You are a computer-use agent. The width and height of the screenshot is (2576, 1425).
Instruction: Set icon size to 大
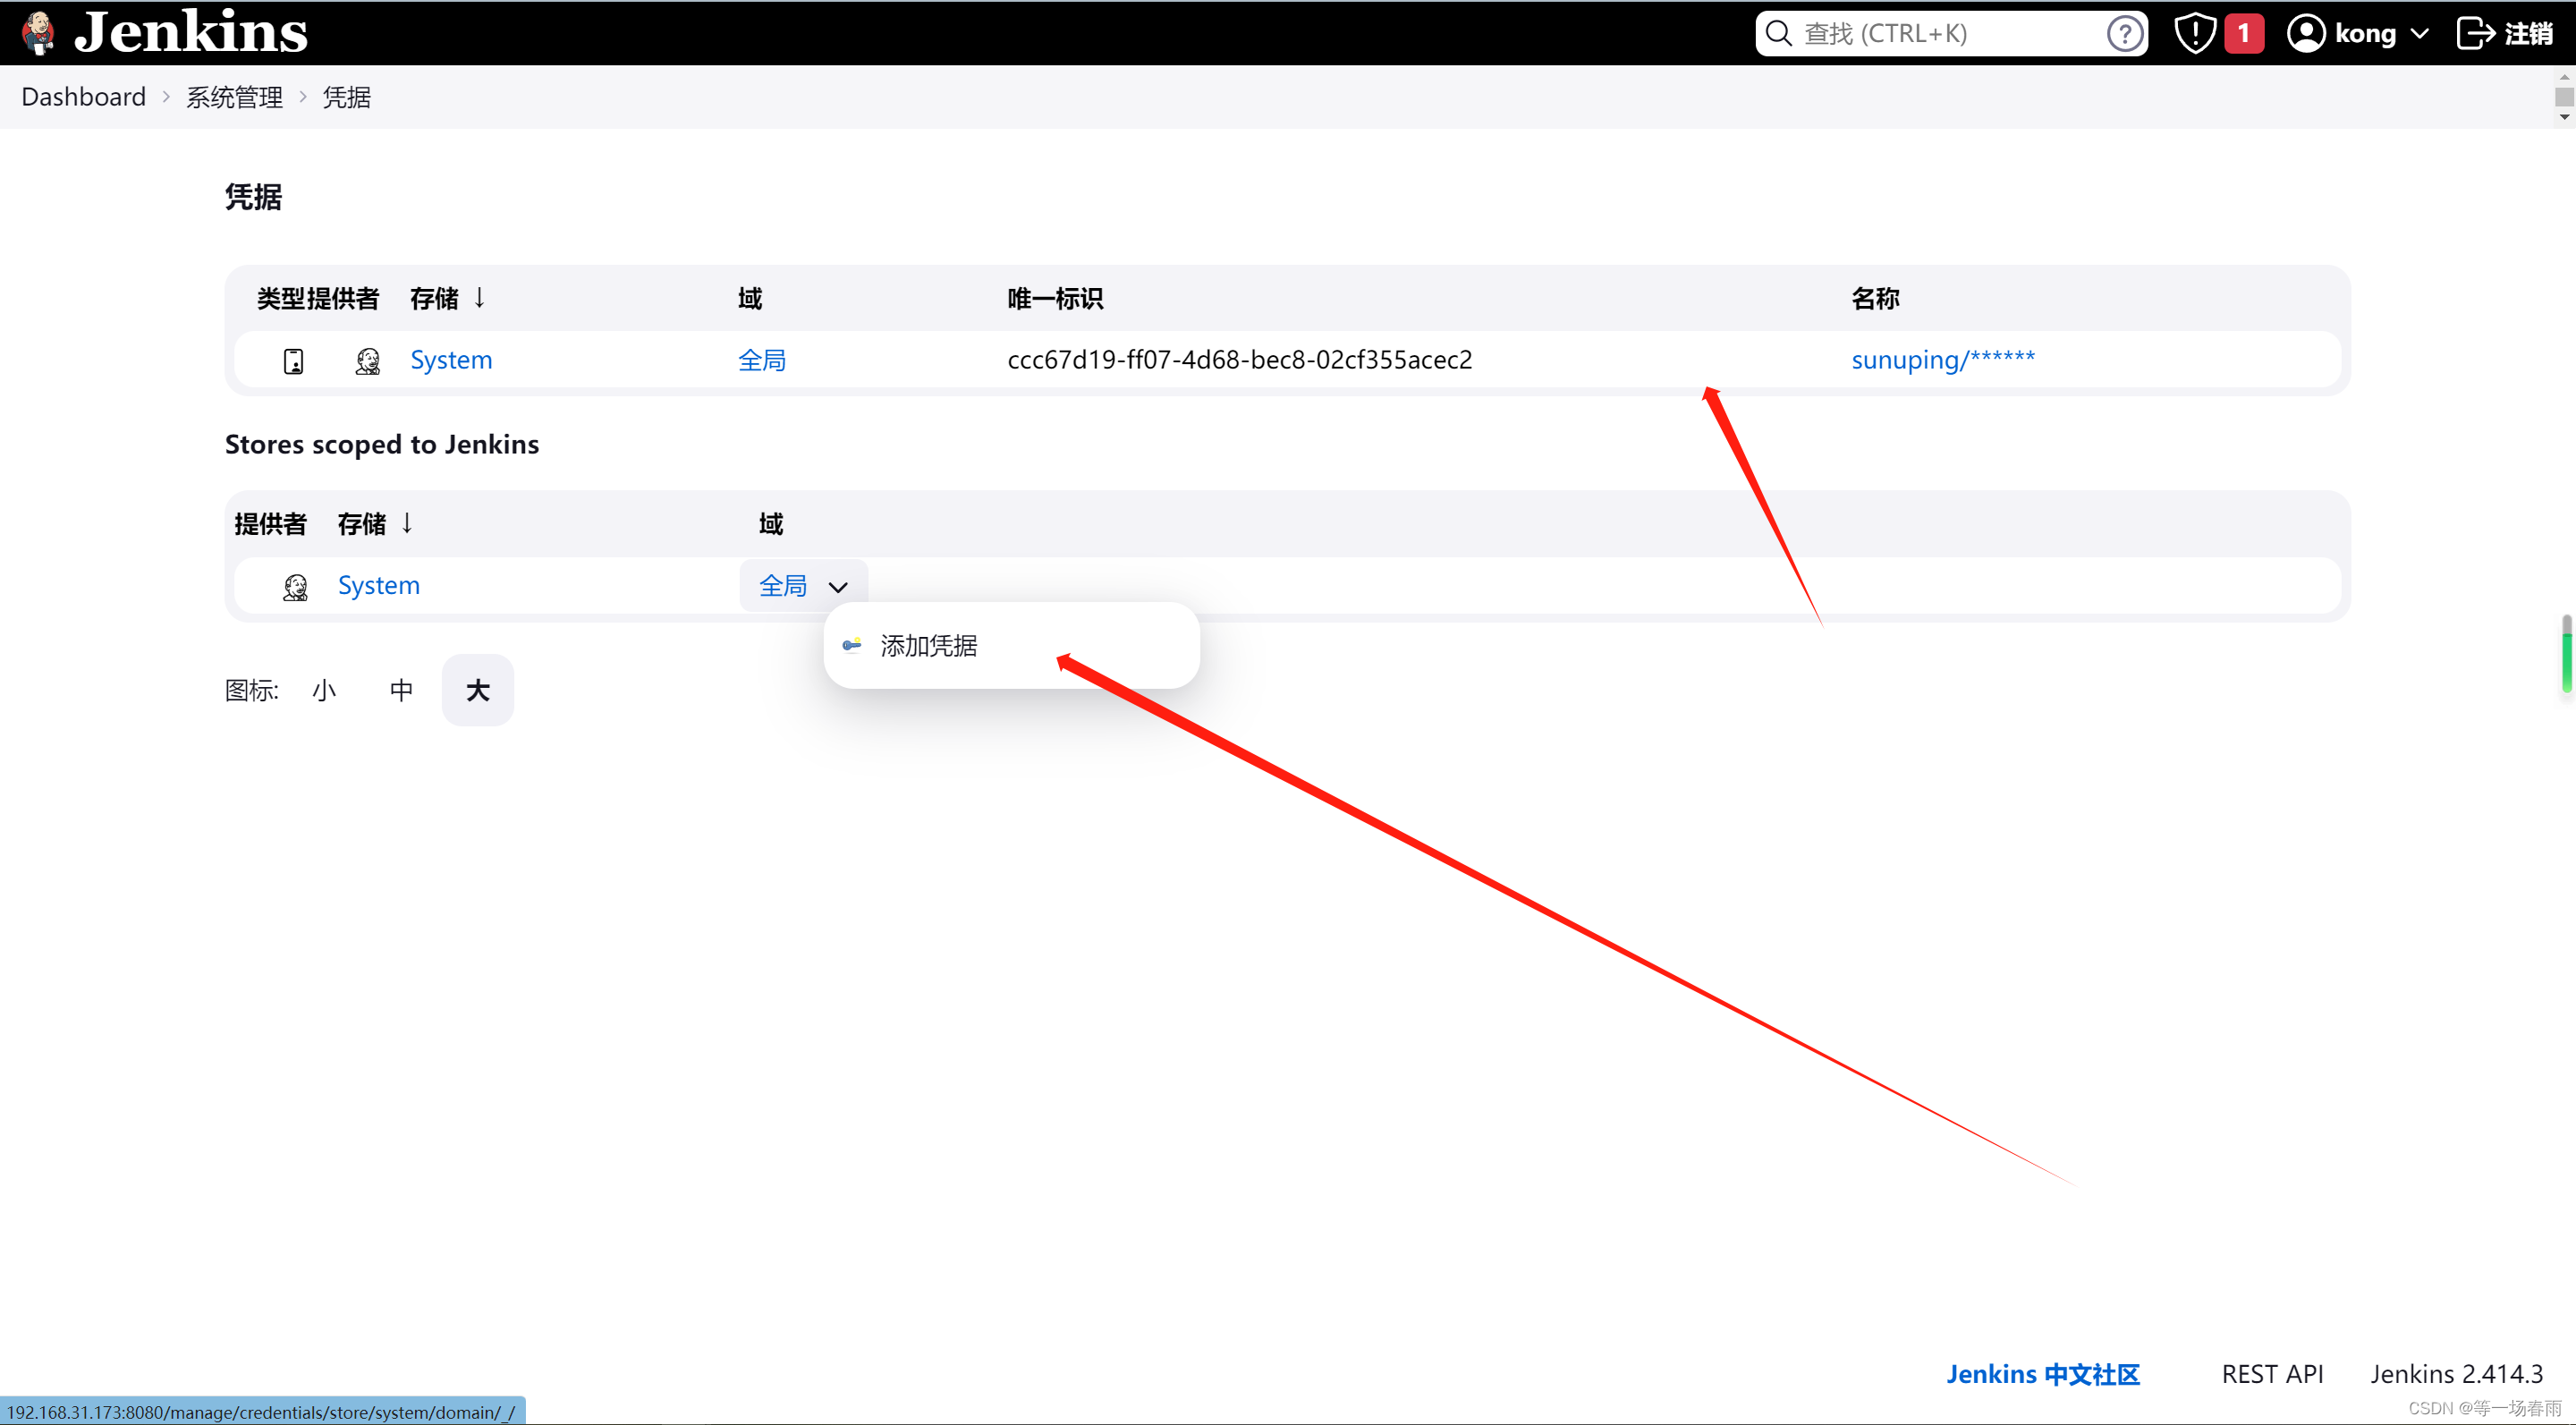[477, 690]
